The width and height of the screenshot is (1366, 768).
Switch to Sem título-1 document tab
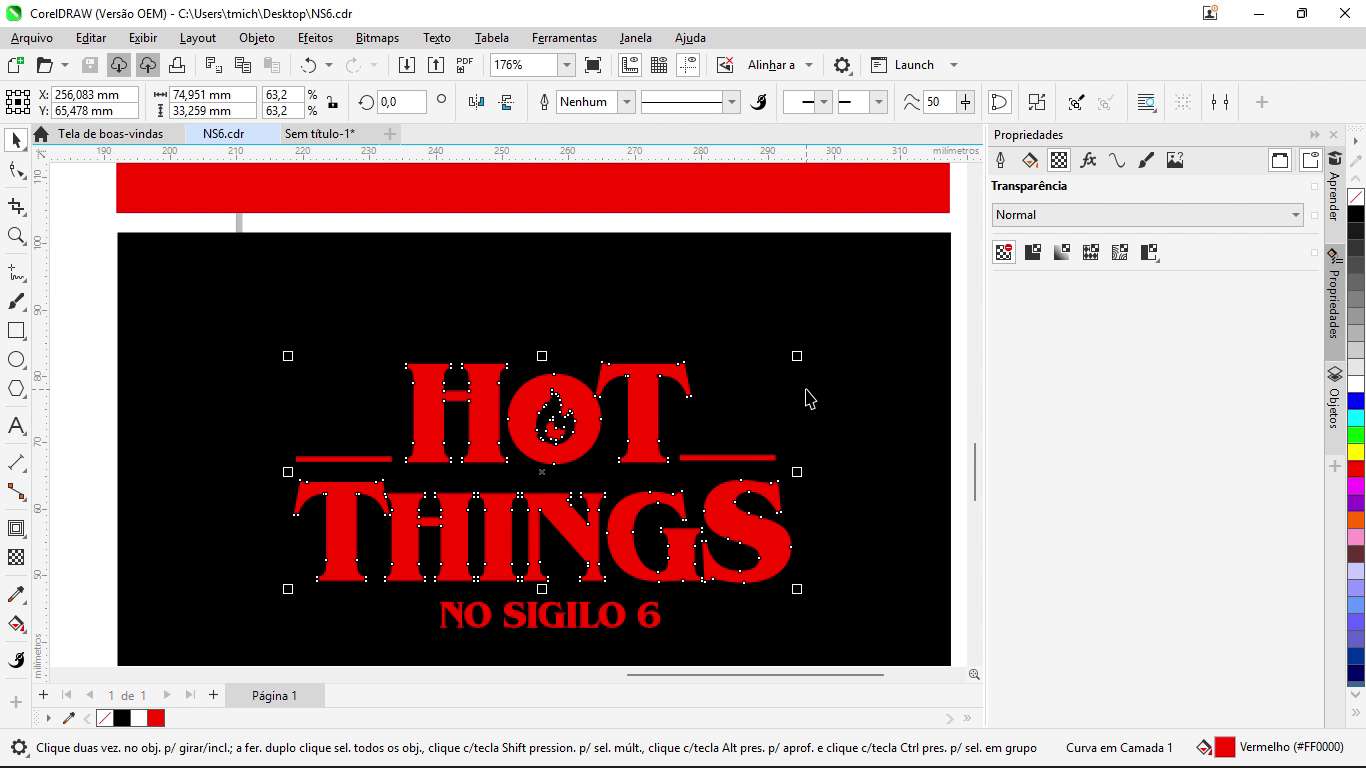click(319, 134)
